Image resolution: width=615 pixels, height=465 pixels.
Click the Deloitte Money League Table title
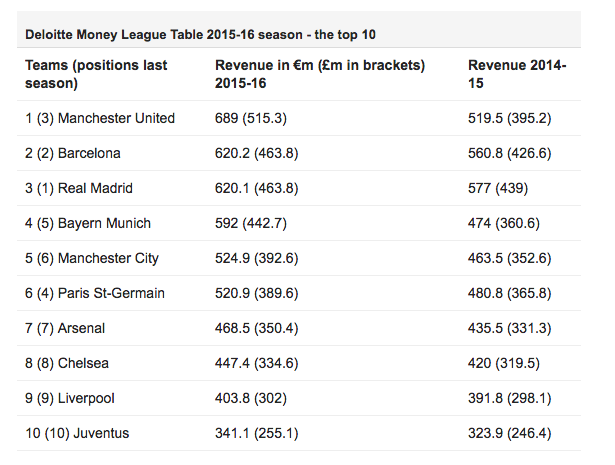point(200,35)
